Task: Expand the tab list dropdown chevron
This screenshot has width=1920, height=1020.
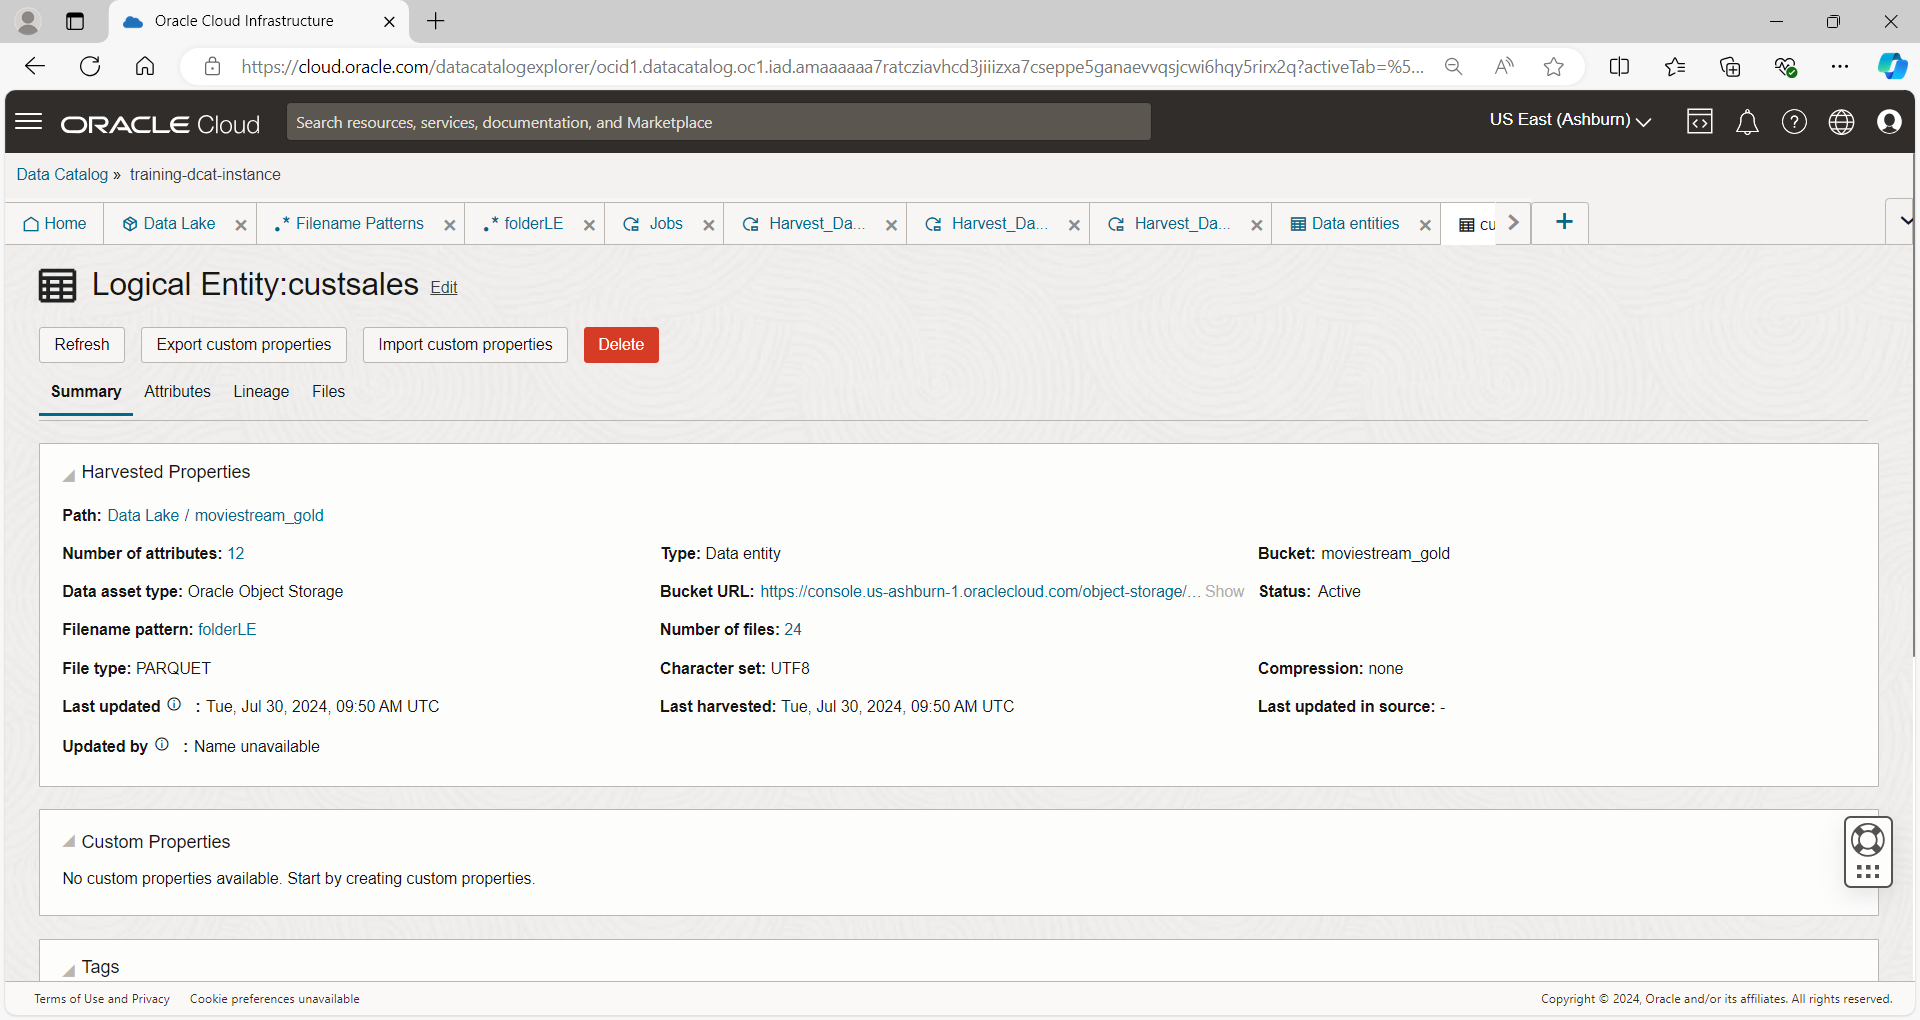Action: (x=1904, y=221)
